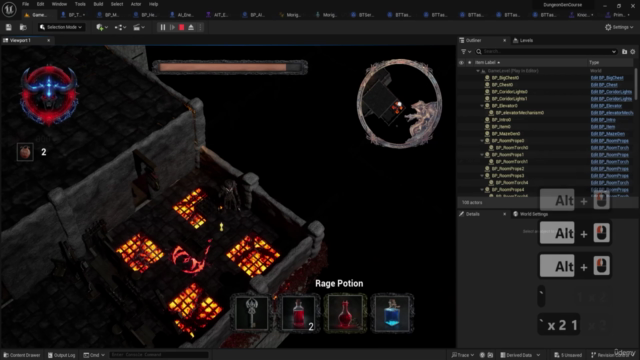Viewport: 640px width, 360px height.
Task: Open the Edit BP_MazeGen link
Action: [x=607, y=134]
